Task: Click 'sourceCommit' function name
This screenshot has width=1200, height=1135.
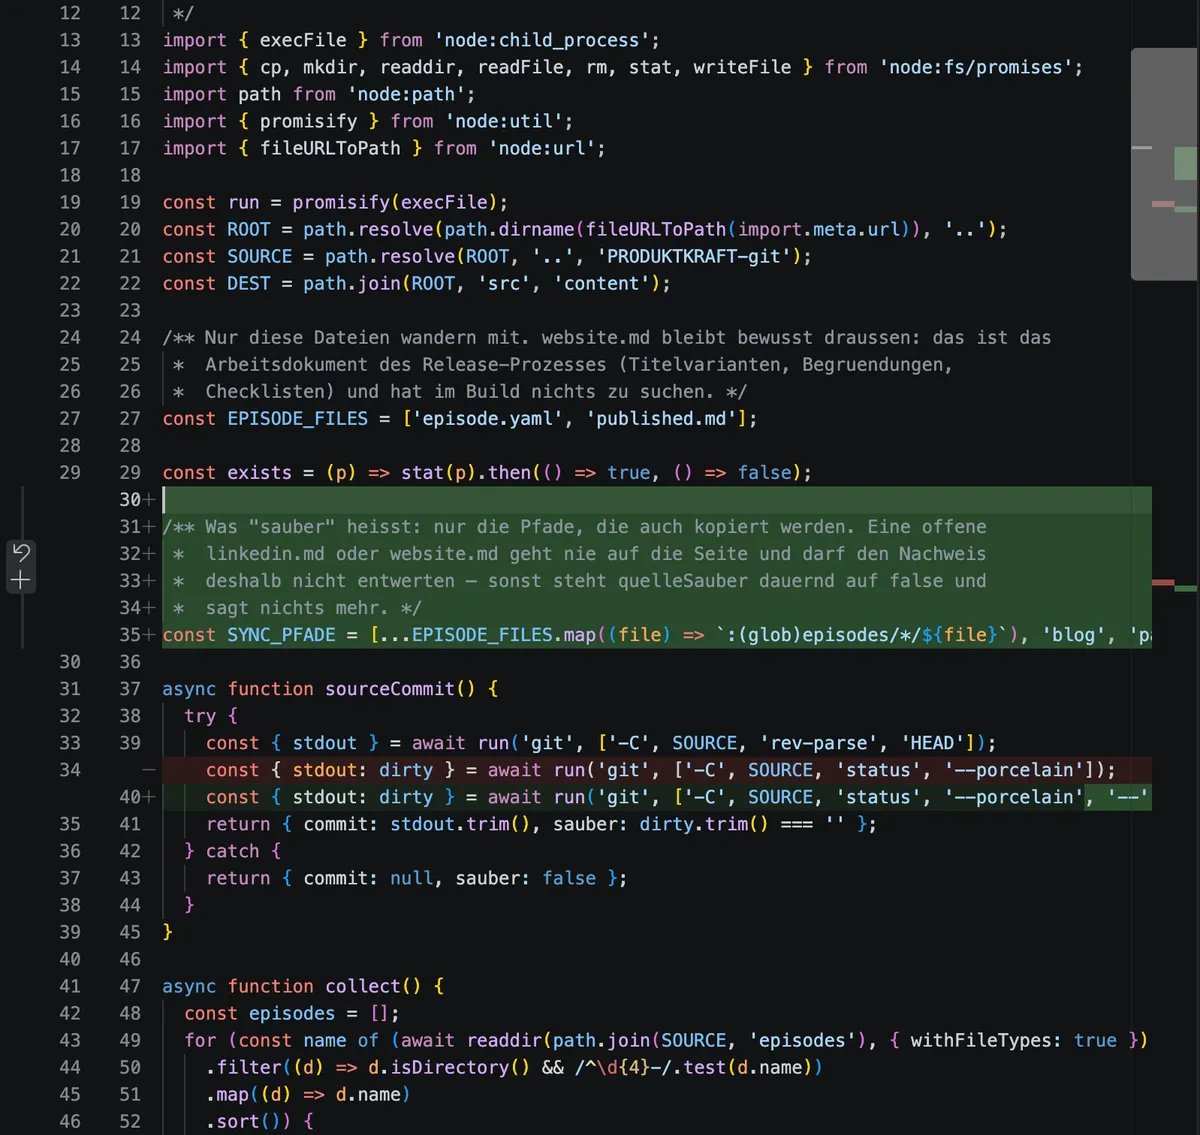Action: point(390,688)
